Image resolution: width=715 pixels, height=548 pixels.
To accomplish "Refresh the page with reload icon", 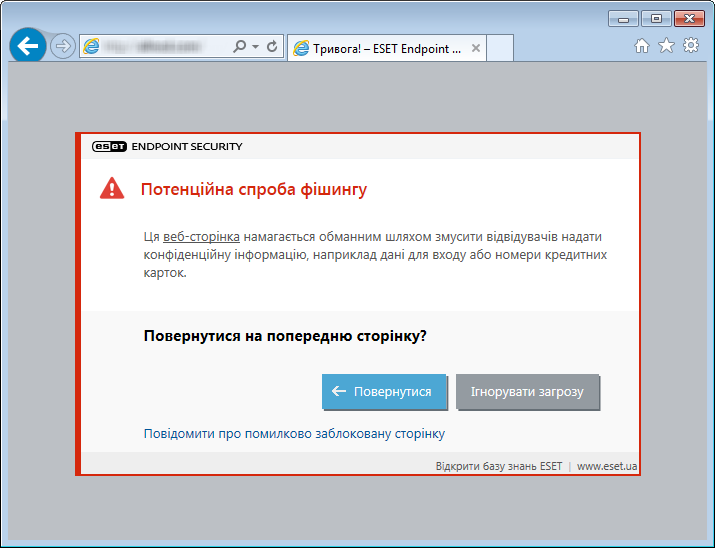I will (271, 47).
